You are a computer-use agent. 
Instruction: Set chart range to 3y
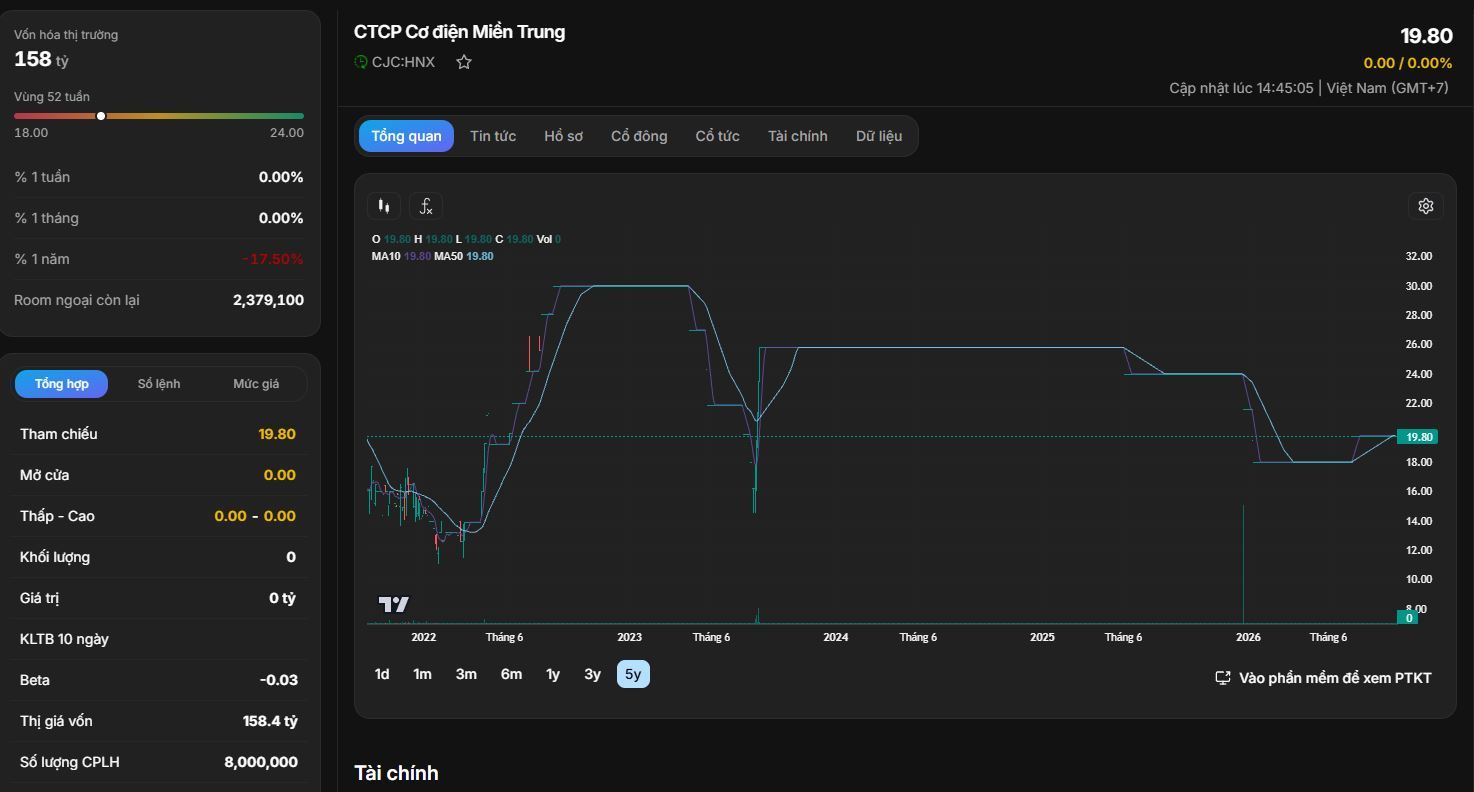[592, 674]
